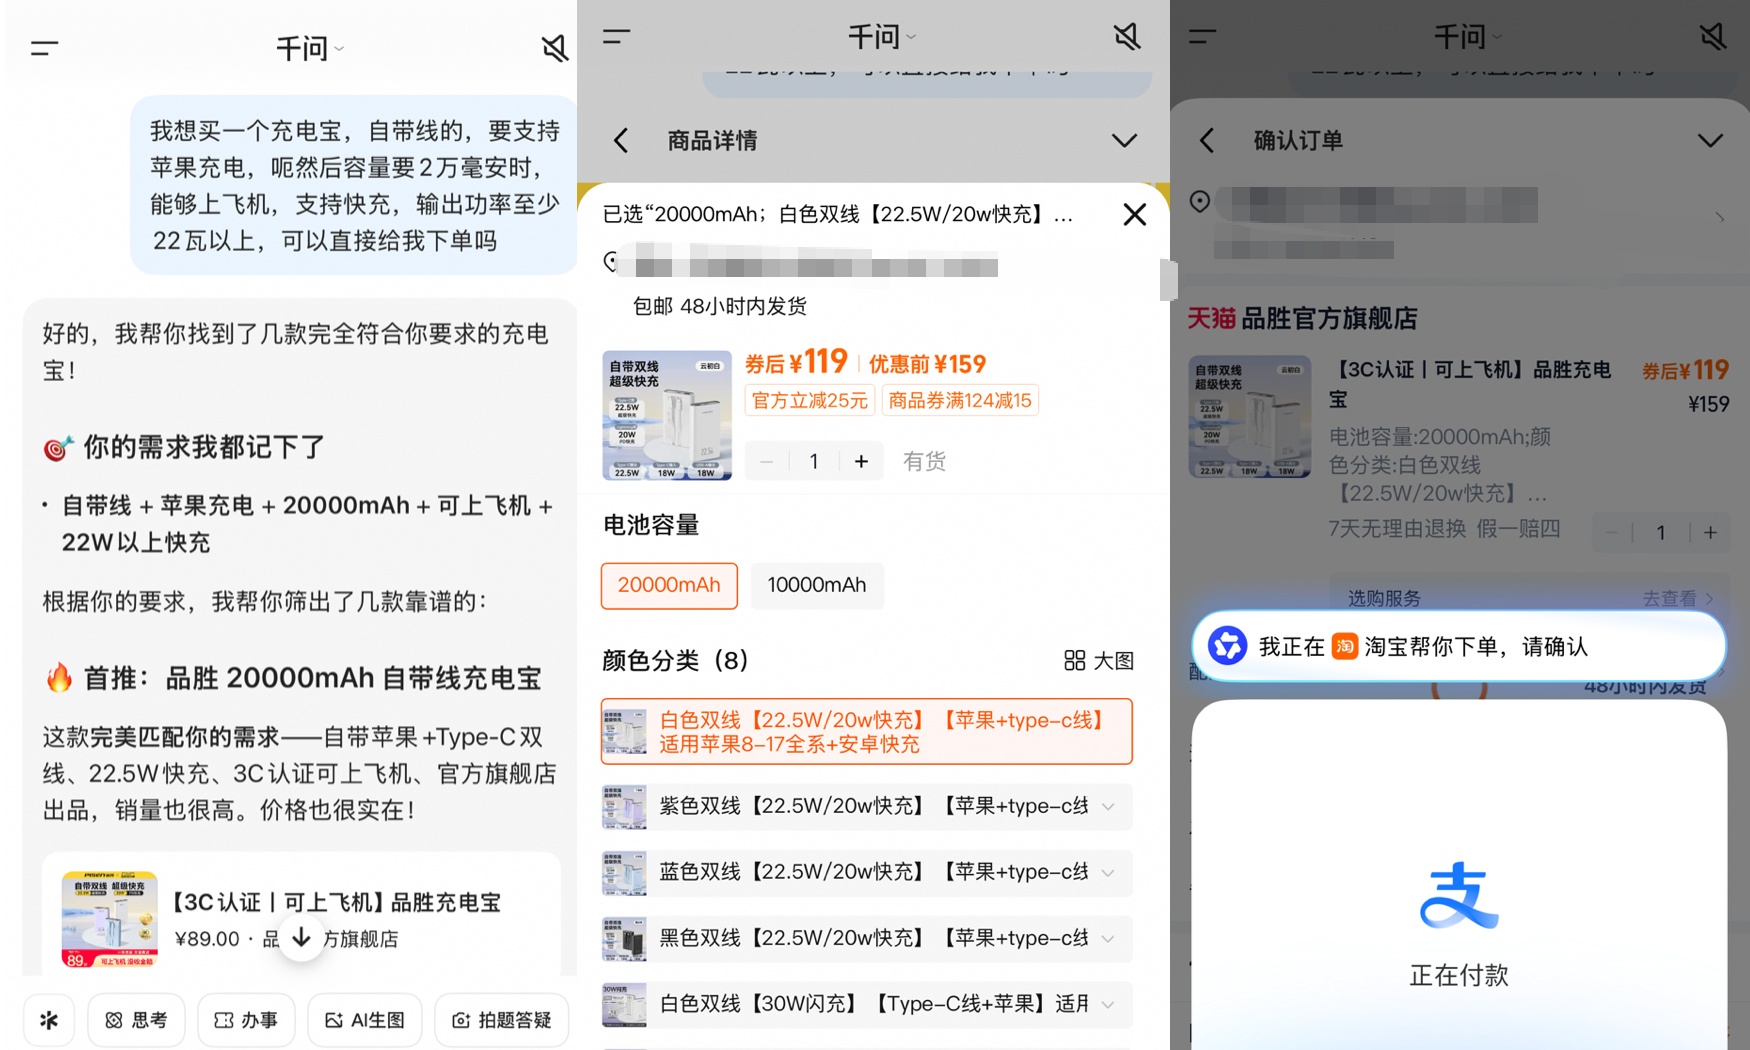Screen dimensions: 1750x1050
Task: Expand the 黑色双线 option text chevron
Action: (1109, 938)
